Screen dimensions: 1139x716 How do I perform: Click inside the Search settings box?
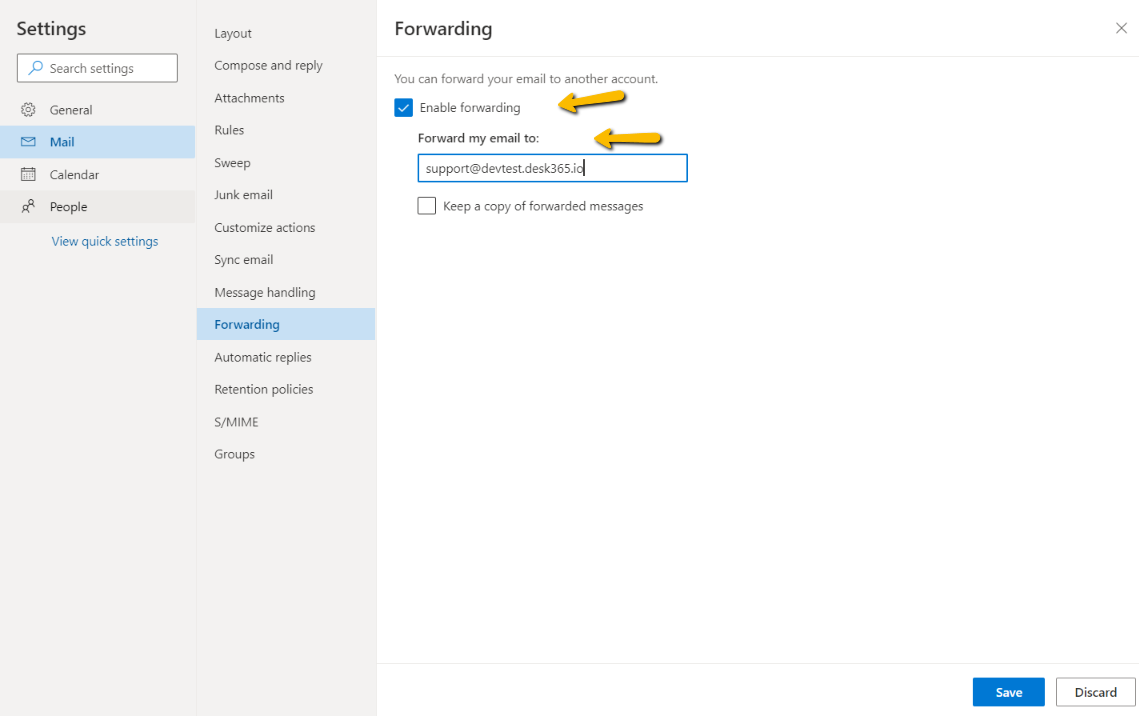(x=100, y=68)
